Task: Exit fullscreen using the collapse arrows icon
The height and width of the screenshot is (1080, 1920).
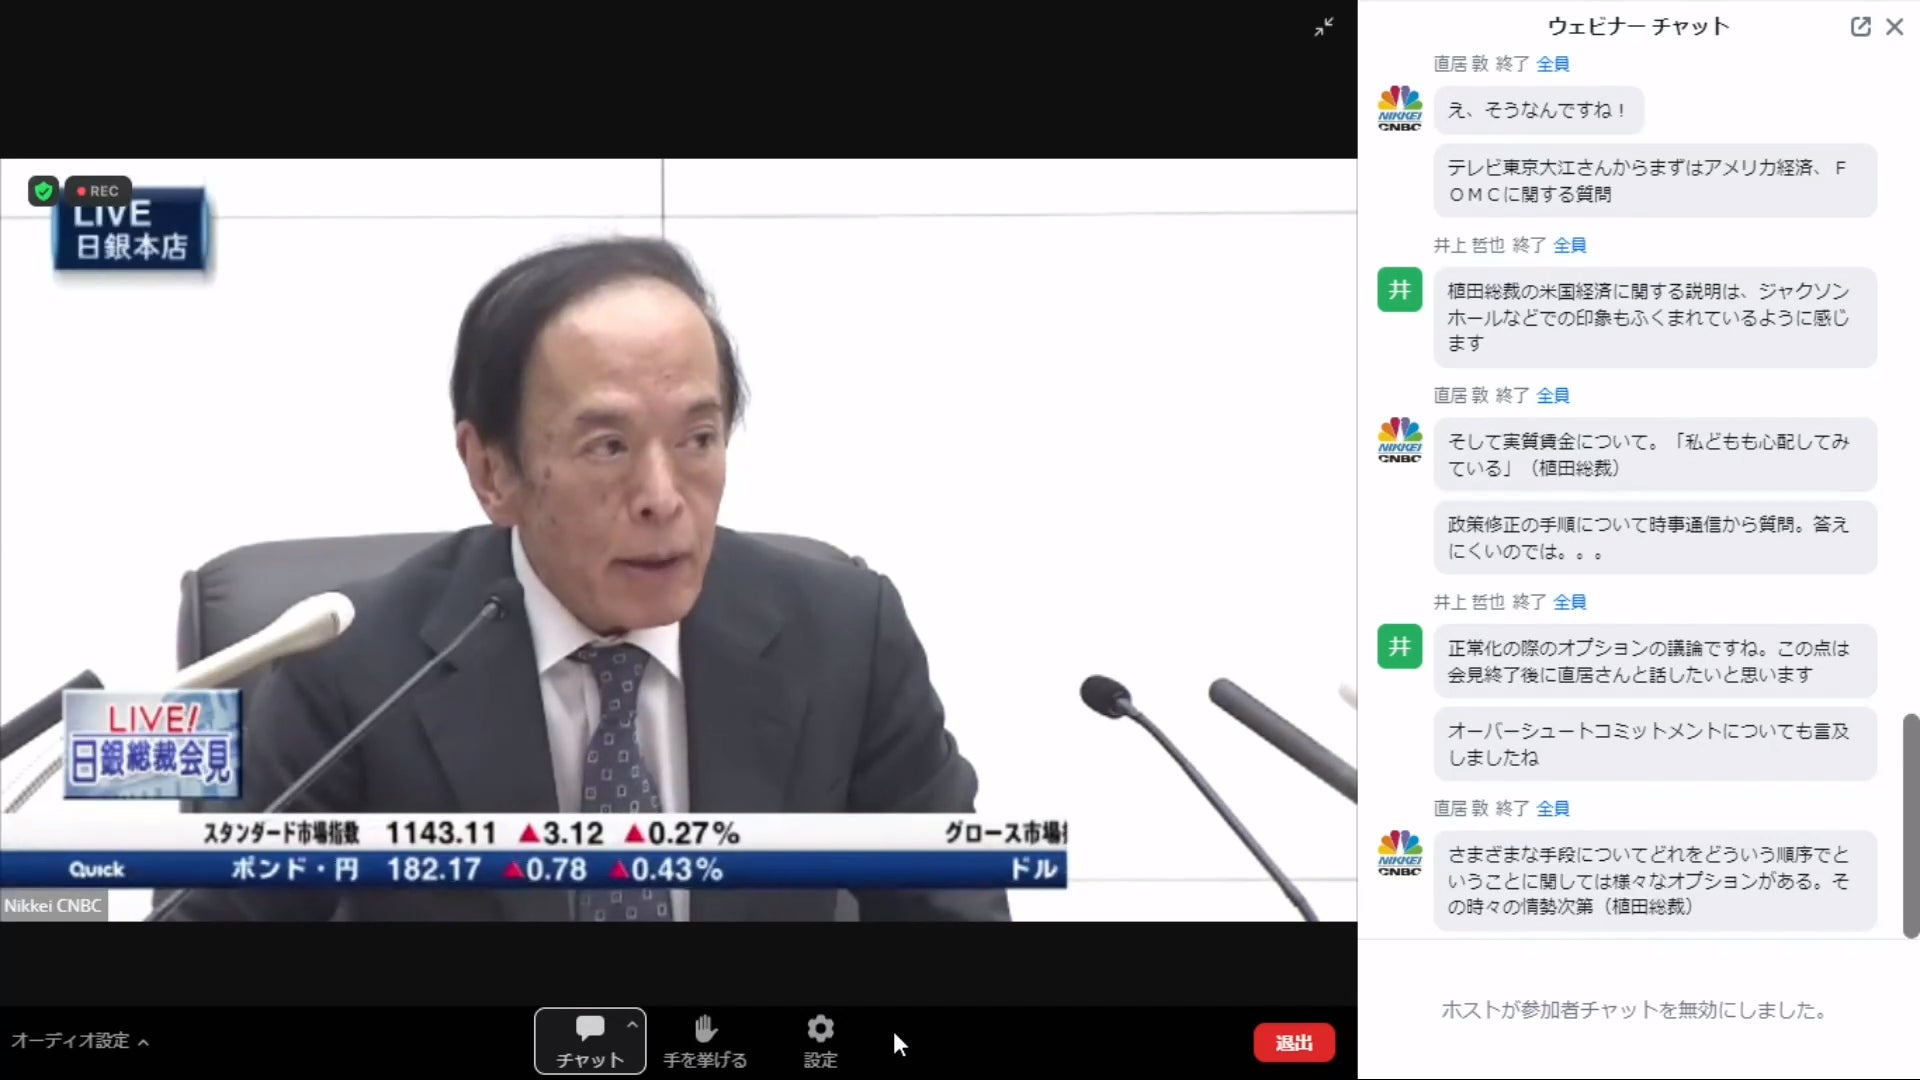Action: click(x=1324, y=27)
